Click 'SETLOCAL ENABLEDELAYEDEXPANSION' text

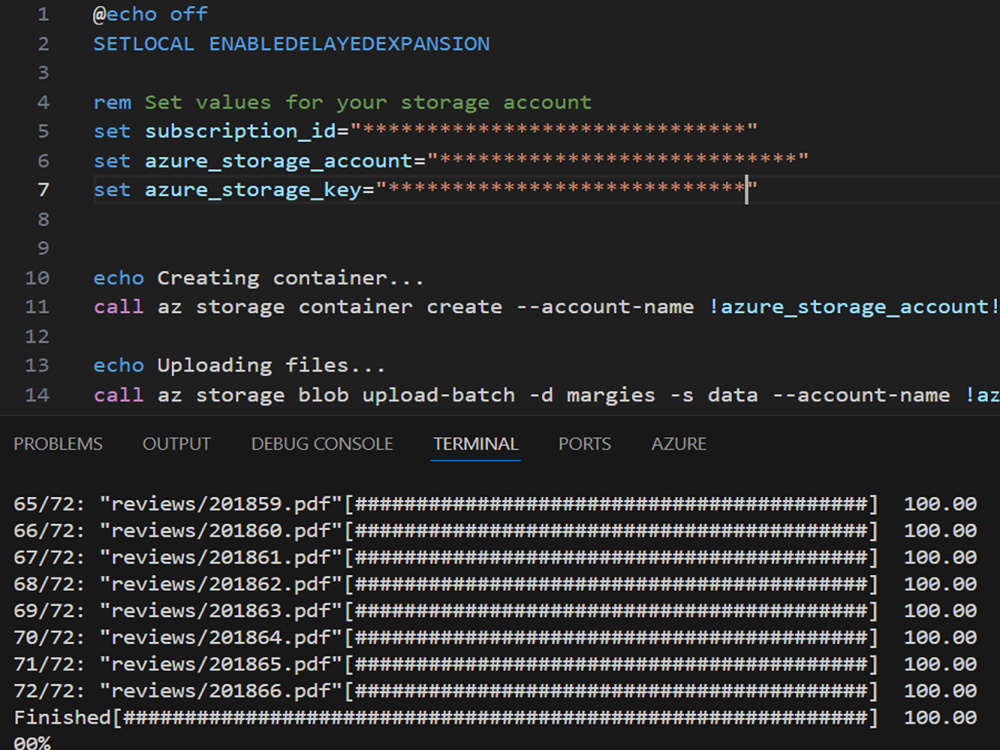[x=291, y=43]
